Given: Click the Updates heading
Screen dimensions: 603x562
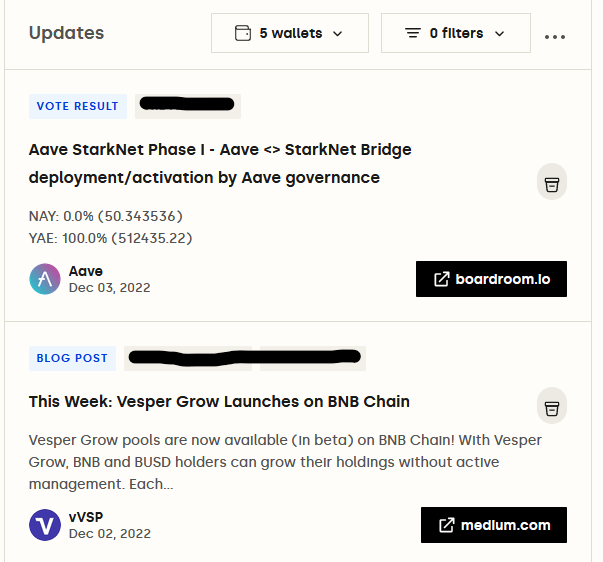Looking at the screenshot, I should click(x=67, y=33).
